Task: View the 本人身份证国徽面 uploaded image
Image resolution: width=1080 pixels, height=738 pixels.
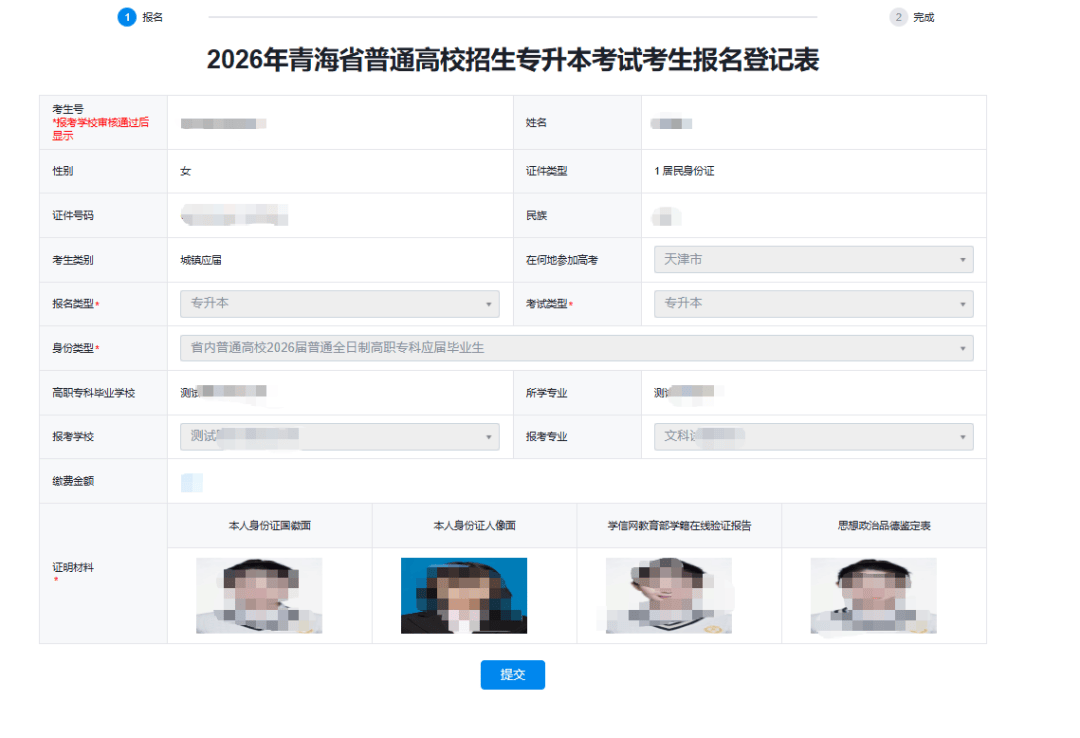Action: click(x=259, y=596)
